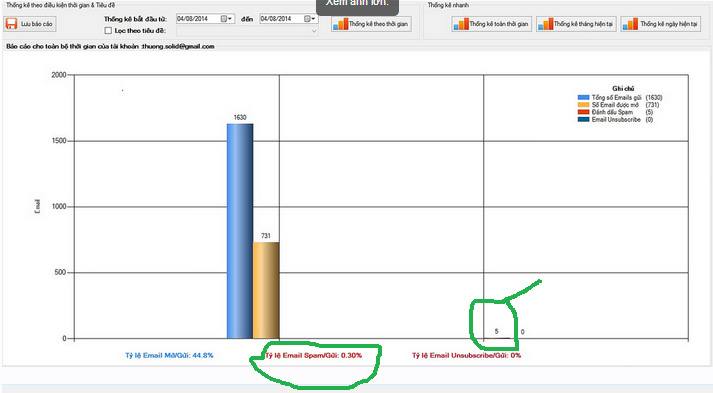Screen dimensions: 713x393
Task: Click the 'Tỷ lệ Email Spam/Gửi' rate text
Action: [314, 355]
